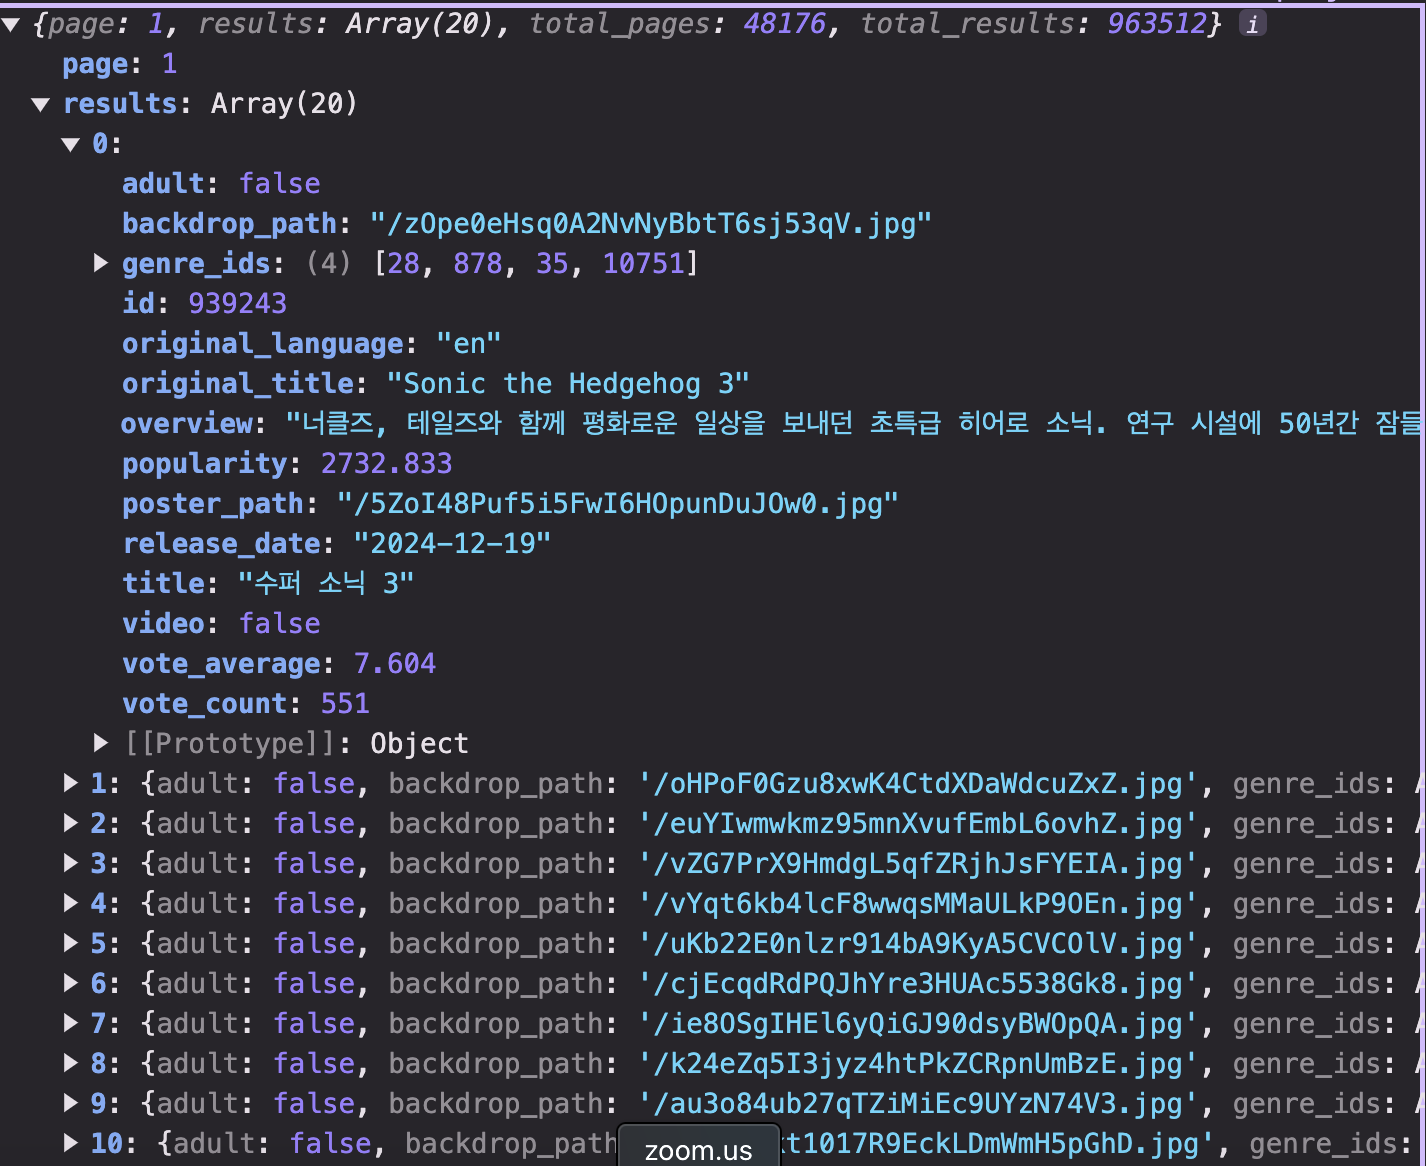
Task: Expand result item 9
Action: point(71,1103)
